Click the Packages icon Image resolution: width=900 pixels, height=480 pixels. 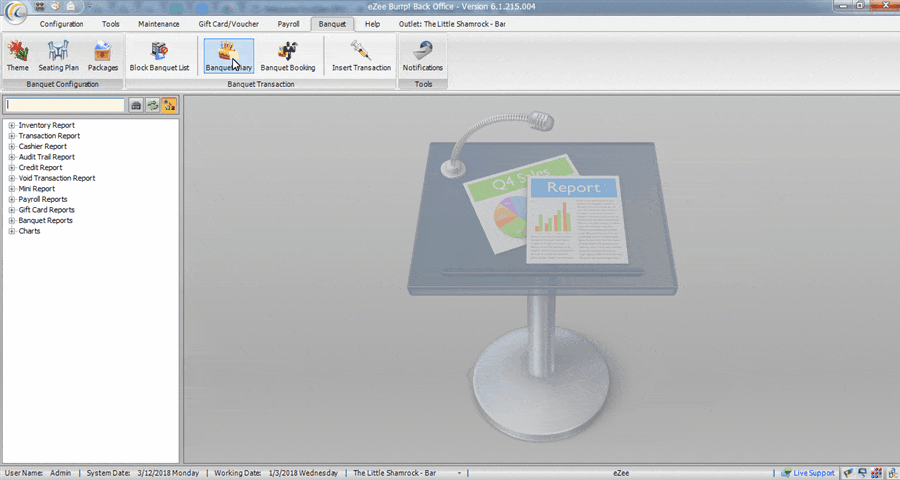point(102,56)
